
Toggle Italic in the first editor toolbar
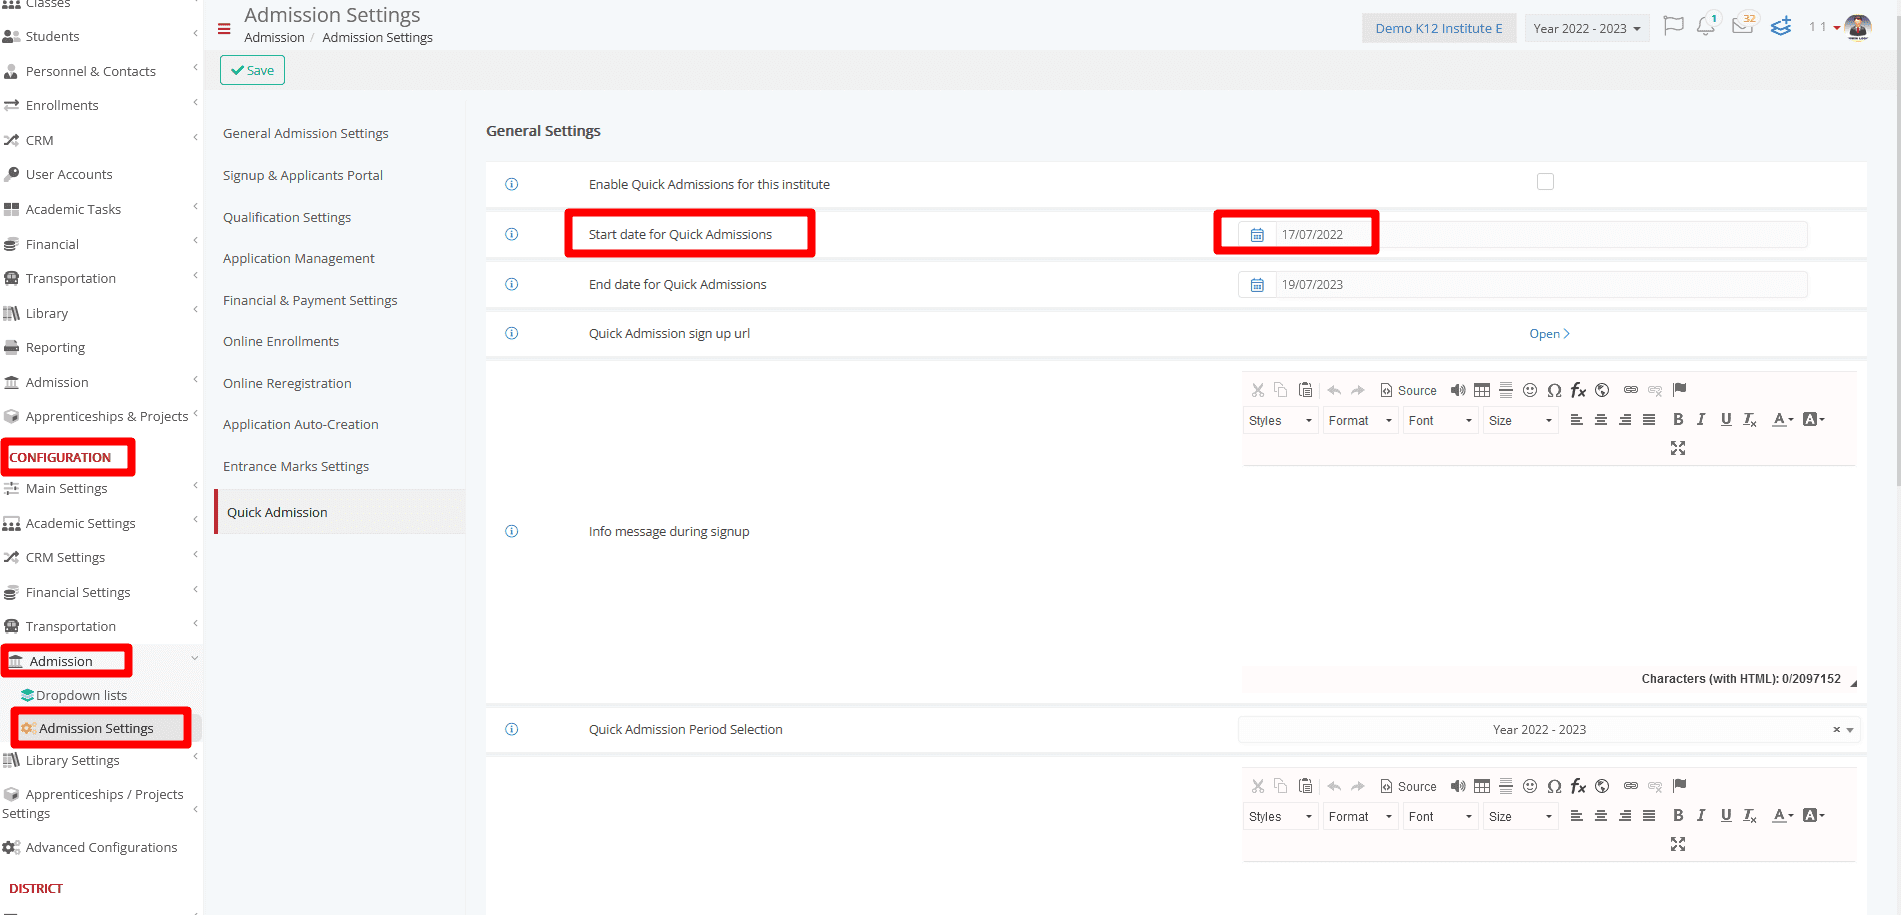[1701, 420]
